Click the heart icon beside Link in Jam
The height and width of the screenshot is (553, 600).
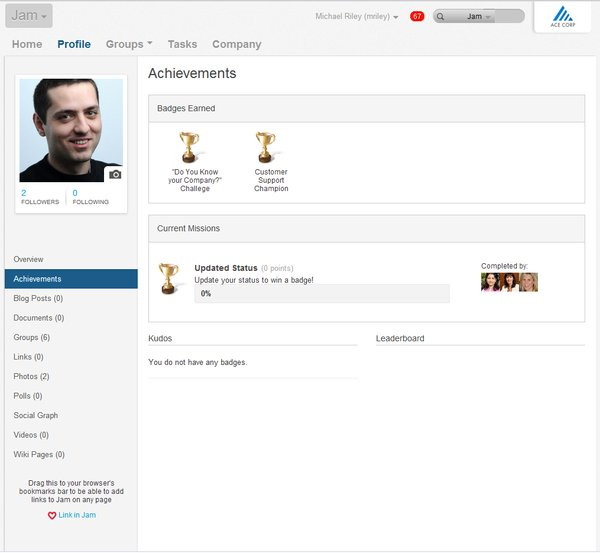point(52,515)
